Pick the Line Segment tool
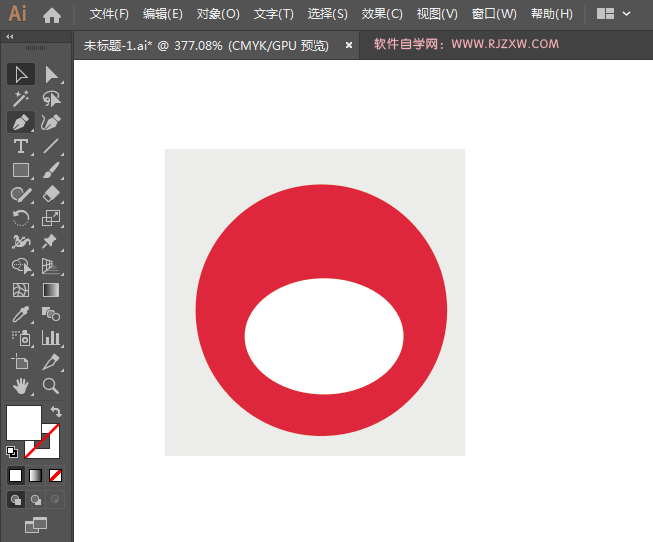The image size is (653, 542). [x=51, y=146]
